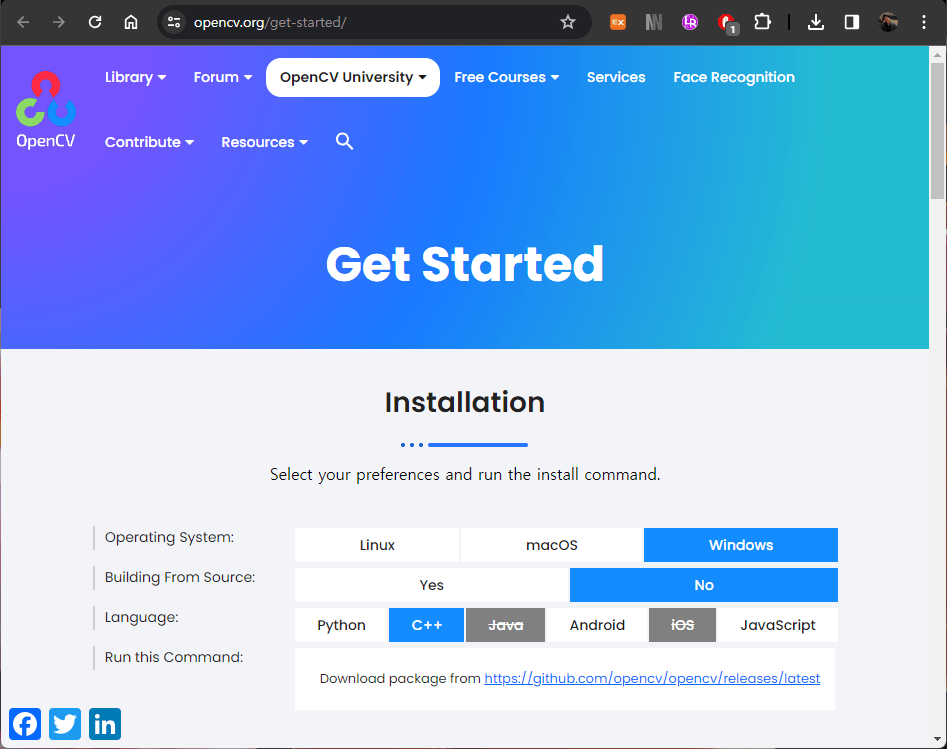Screen dimensions: 948x749
Task: Open the site search magnifier icon
Action: click(x=345, y=142)
